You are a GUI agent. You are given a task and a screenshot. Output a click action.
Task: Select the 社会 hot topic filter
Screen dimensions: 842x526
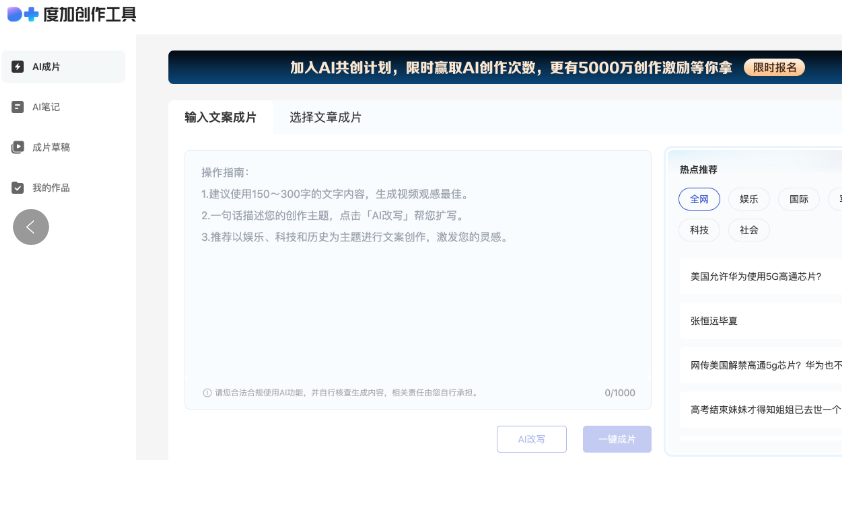(x=749, y=230)
